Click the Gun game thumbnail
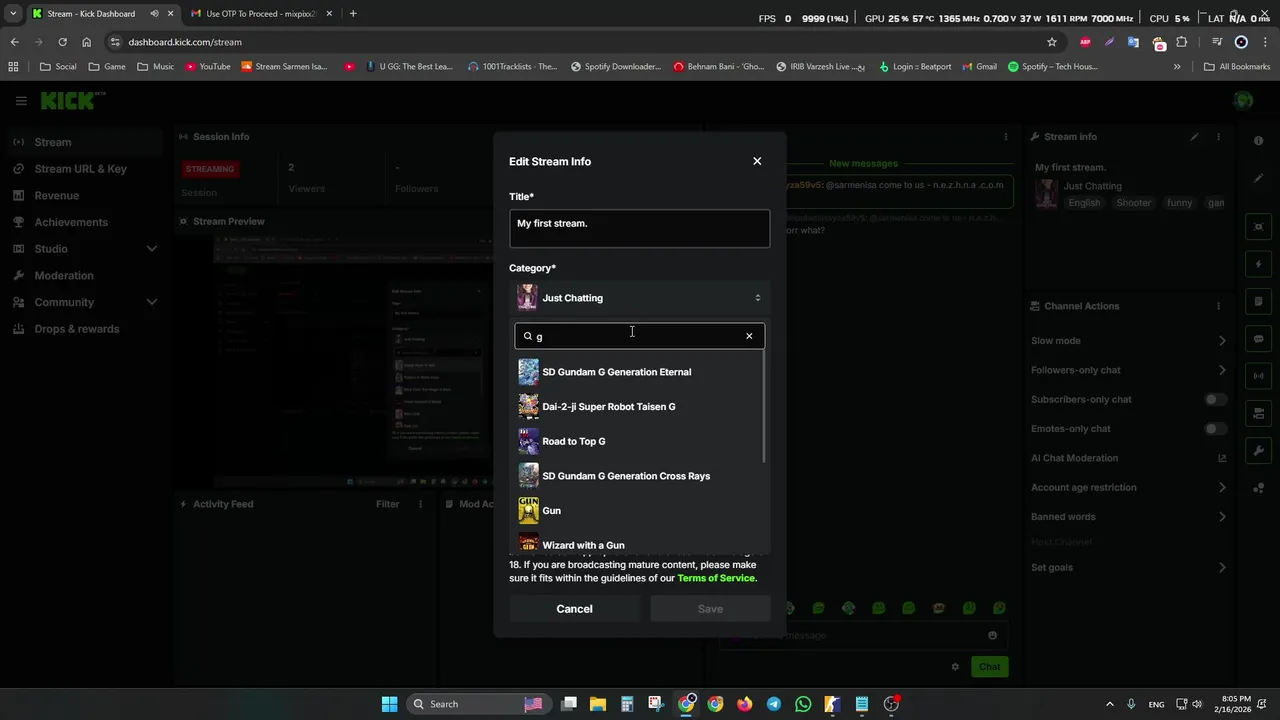 (x=528, y=510)
